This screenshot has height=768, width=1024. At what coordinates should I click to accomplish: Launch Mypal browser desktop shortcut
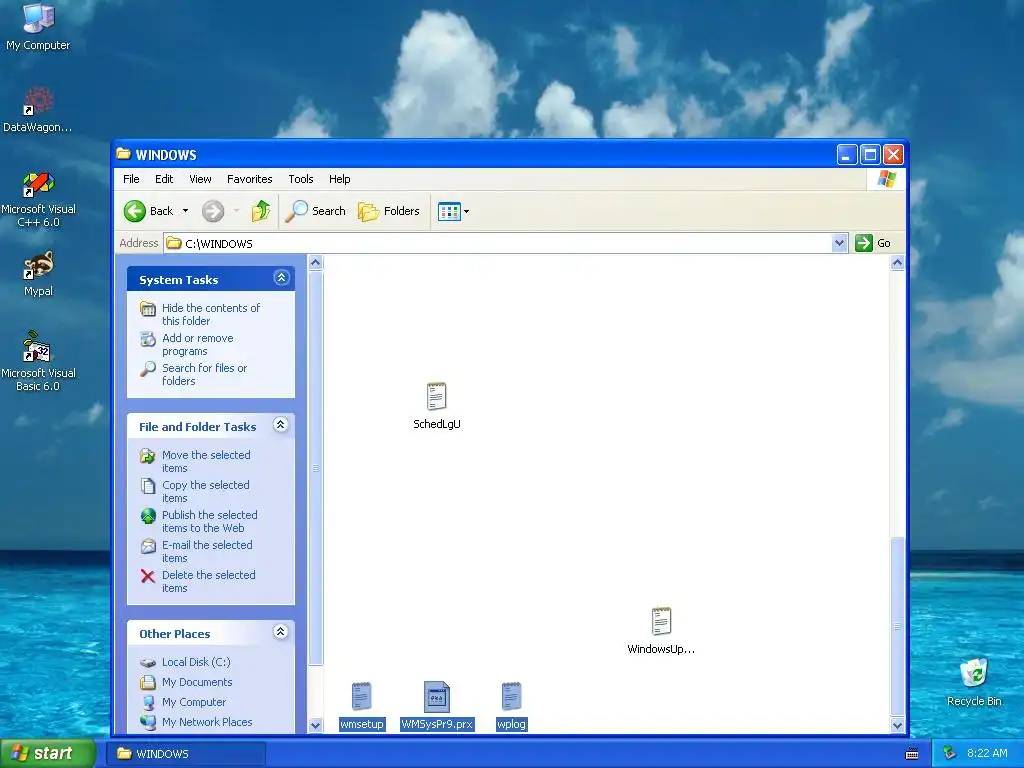38,265
